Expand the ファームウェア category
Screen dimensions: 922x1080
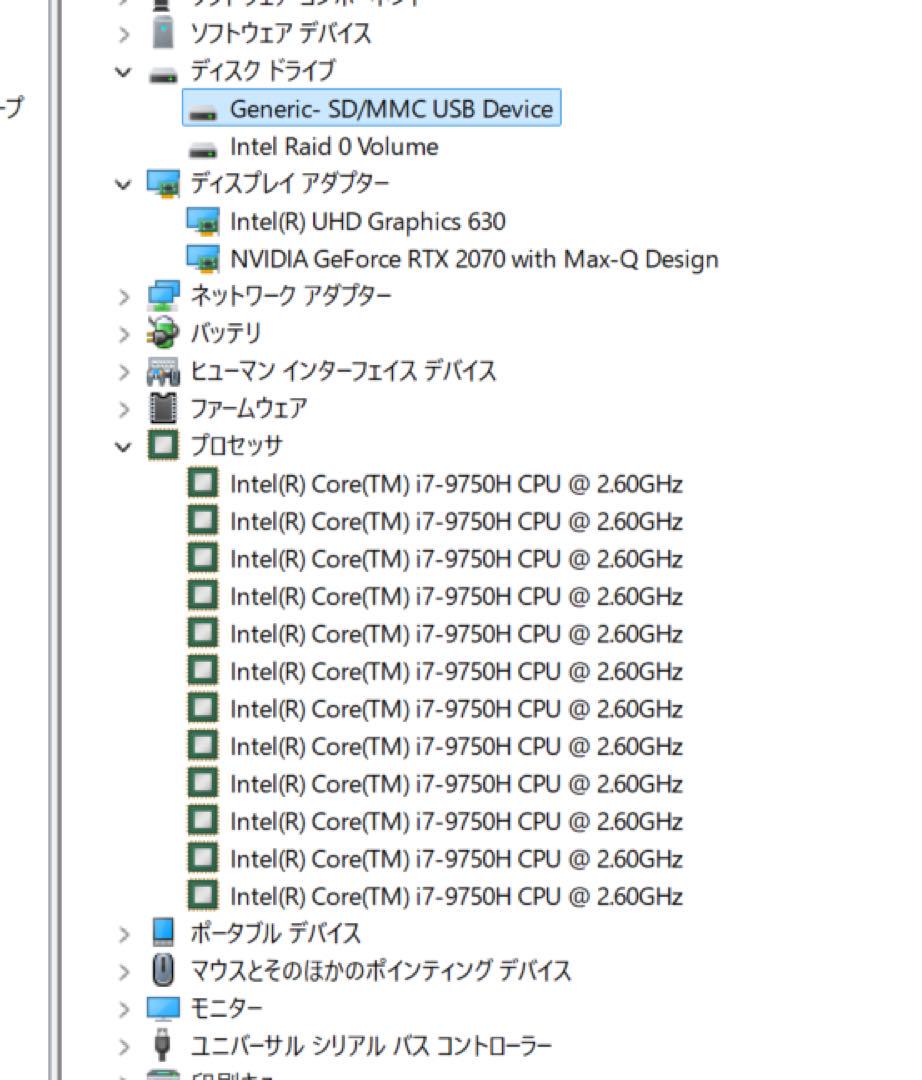124,409
